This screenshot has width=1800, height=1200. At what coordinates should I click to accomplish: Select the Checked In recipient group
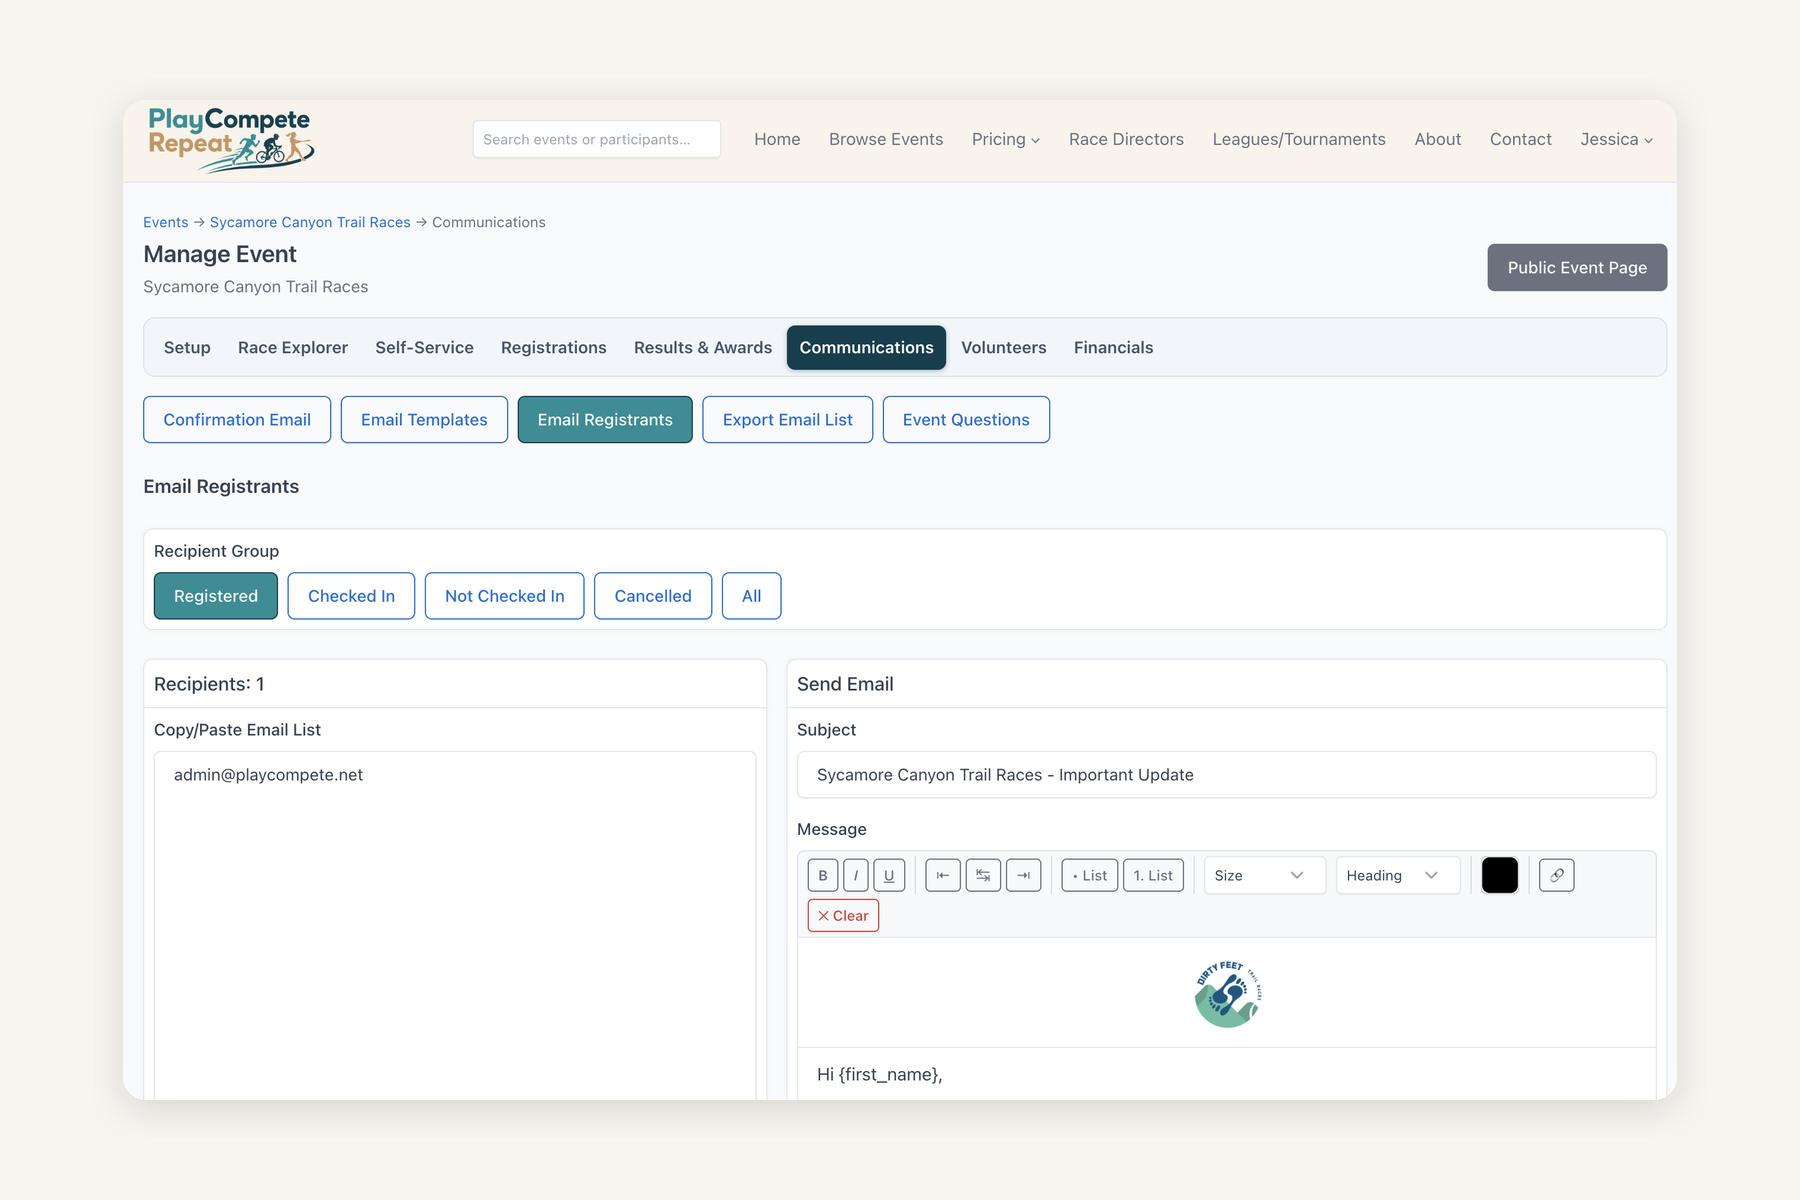(351, 596)
